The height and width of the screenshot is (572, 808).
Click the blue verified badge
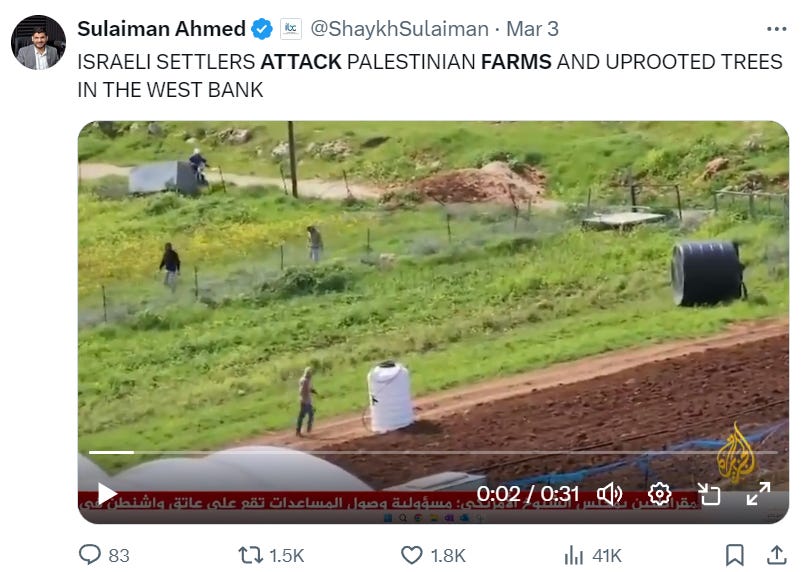[262, 29]
